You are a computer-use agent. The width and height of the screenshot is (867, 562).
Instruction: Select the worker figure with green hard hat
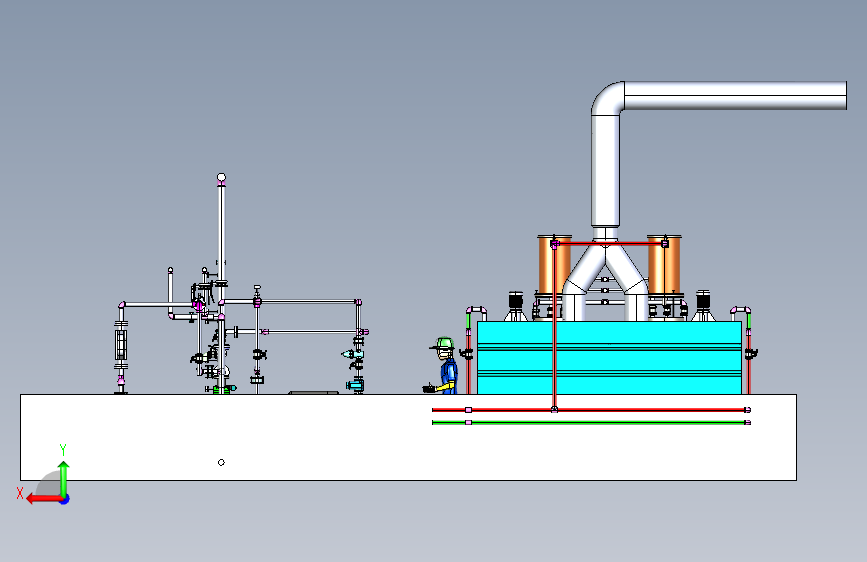coord(443,366)
